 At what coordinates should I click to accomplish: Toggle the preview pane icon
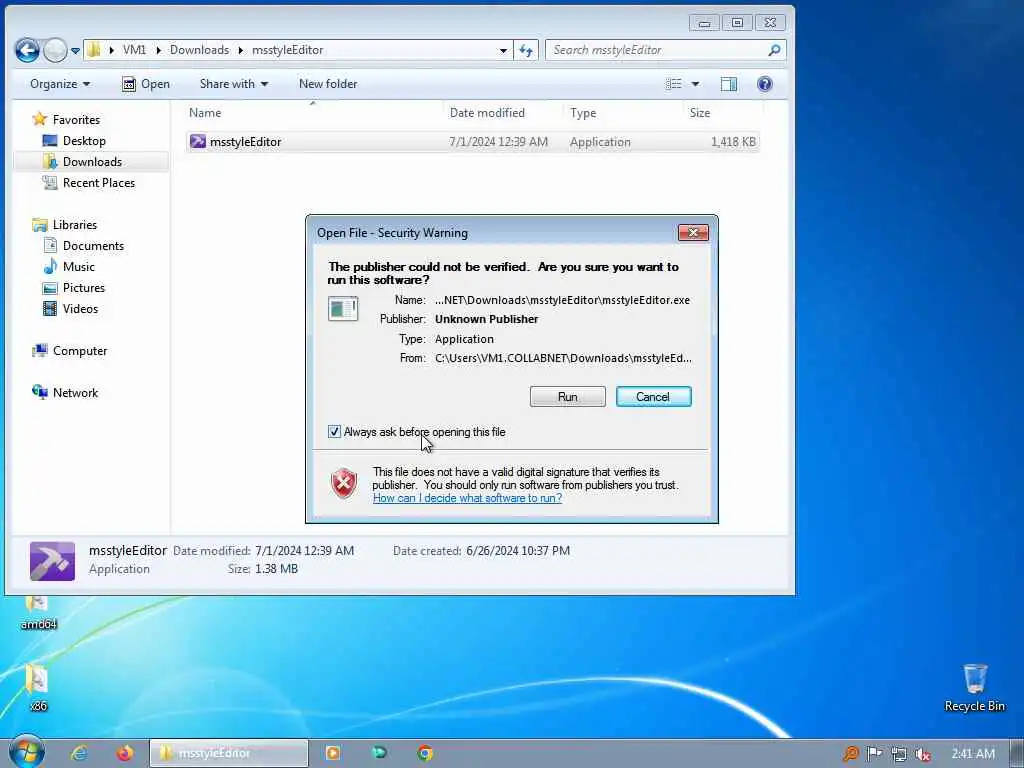pyautogui.click(x=729, y=84)
